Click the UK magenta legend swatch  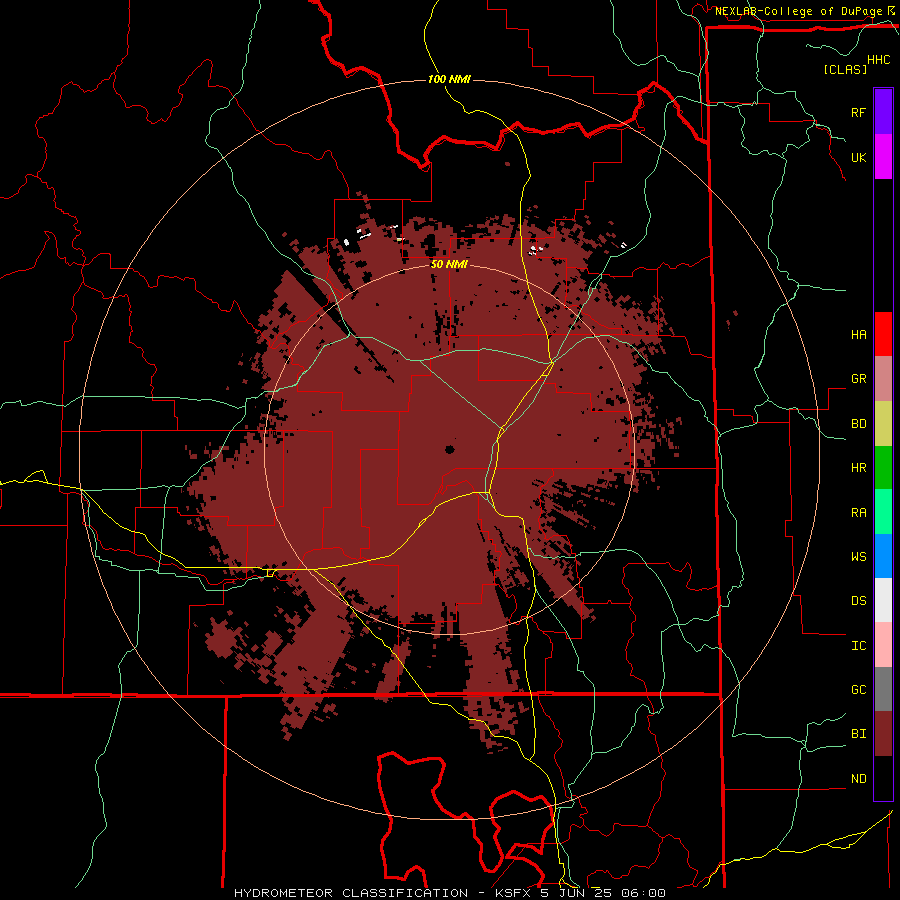883,157
